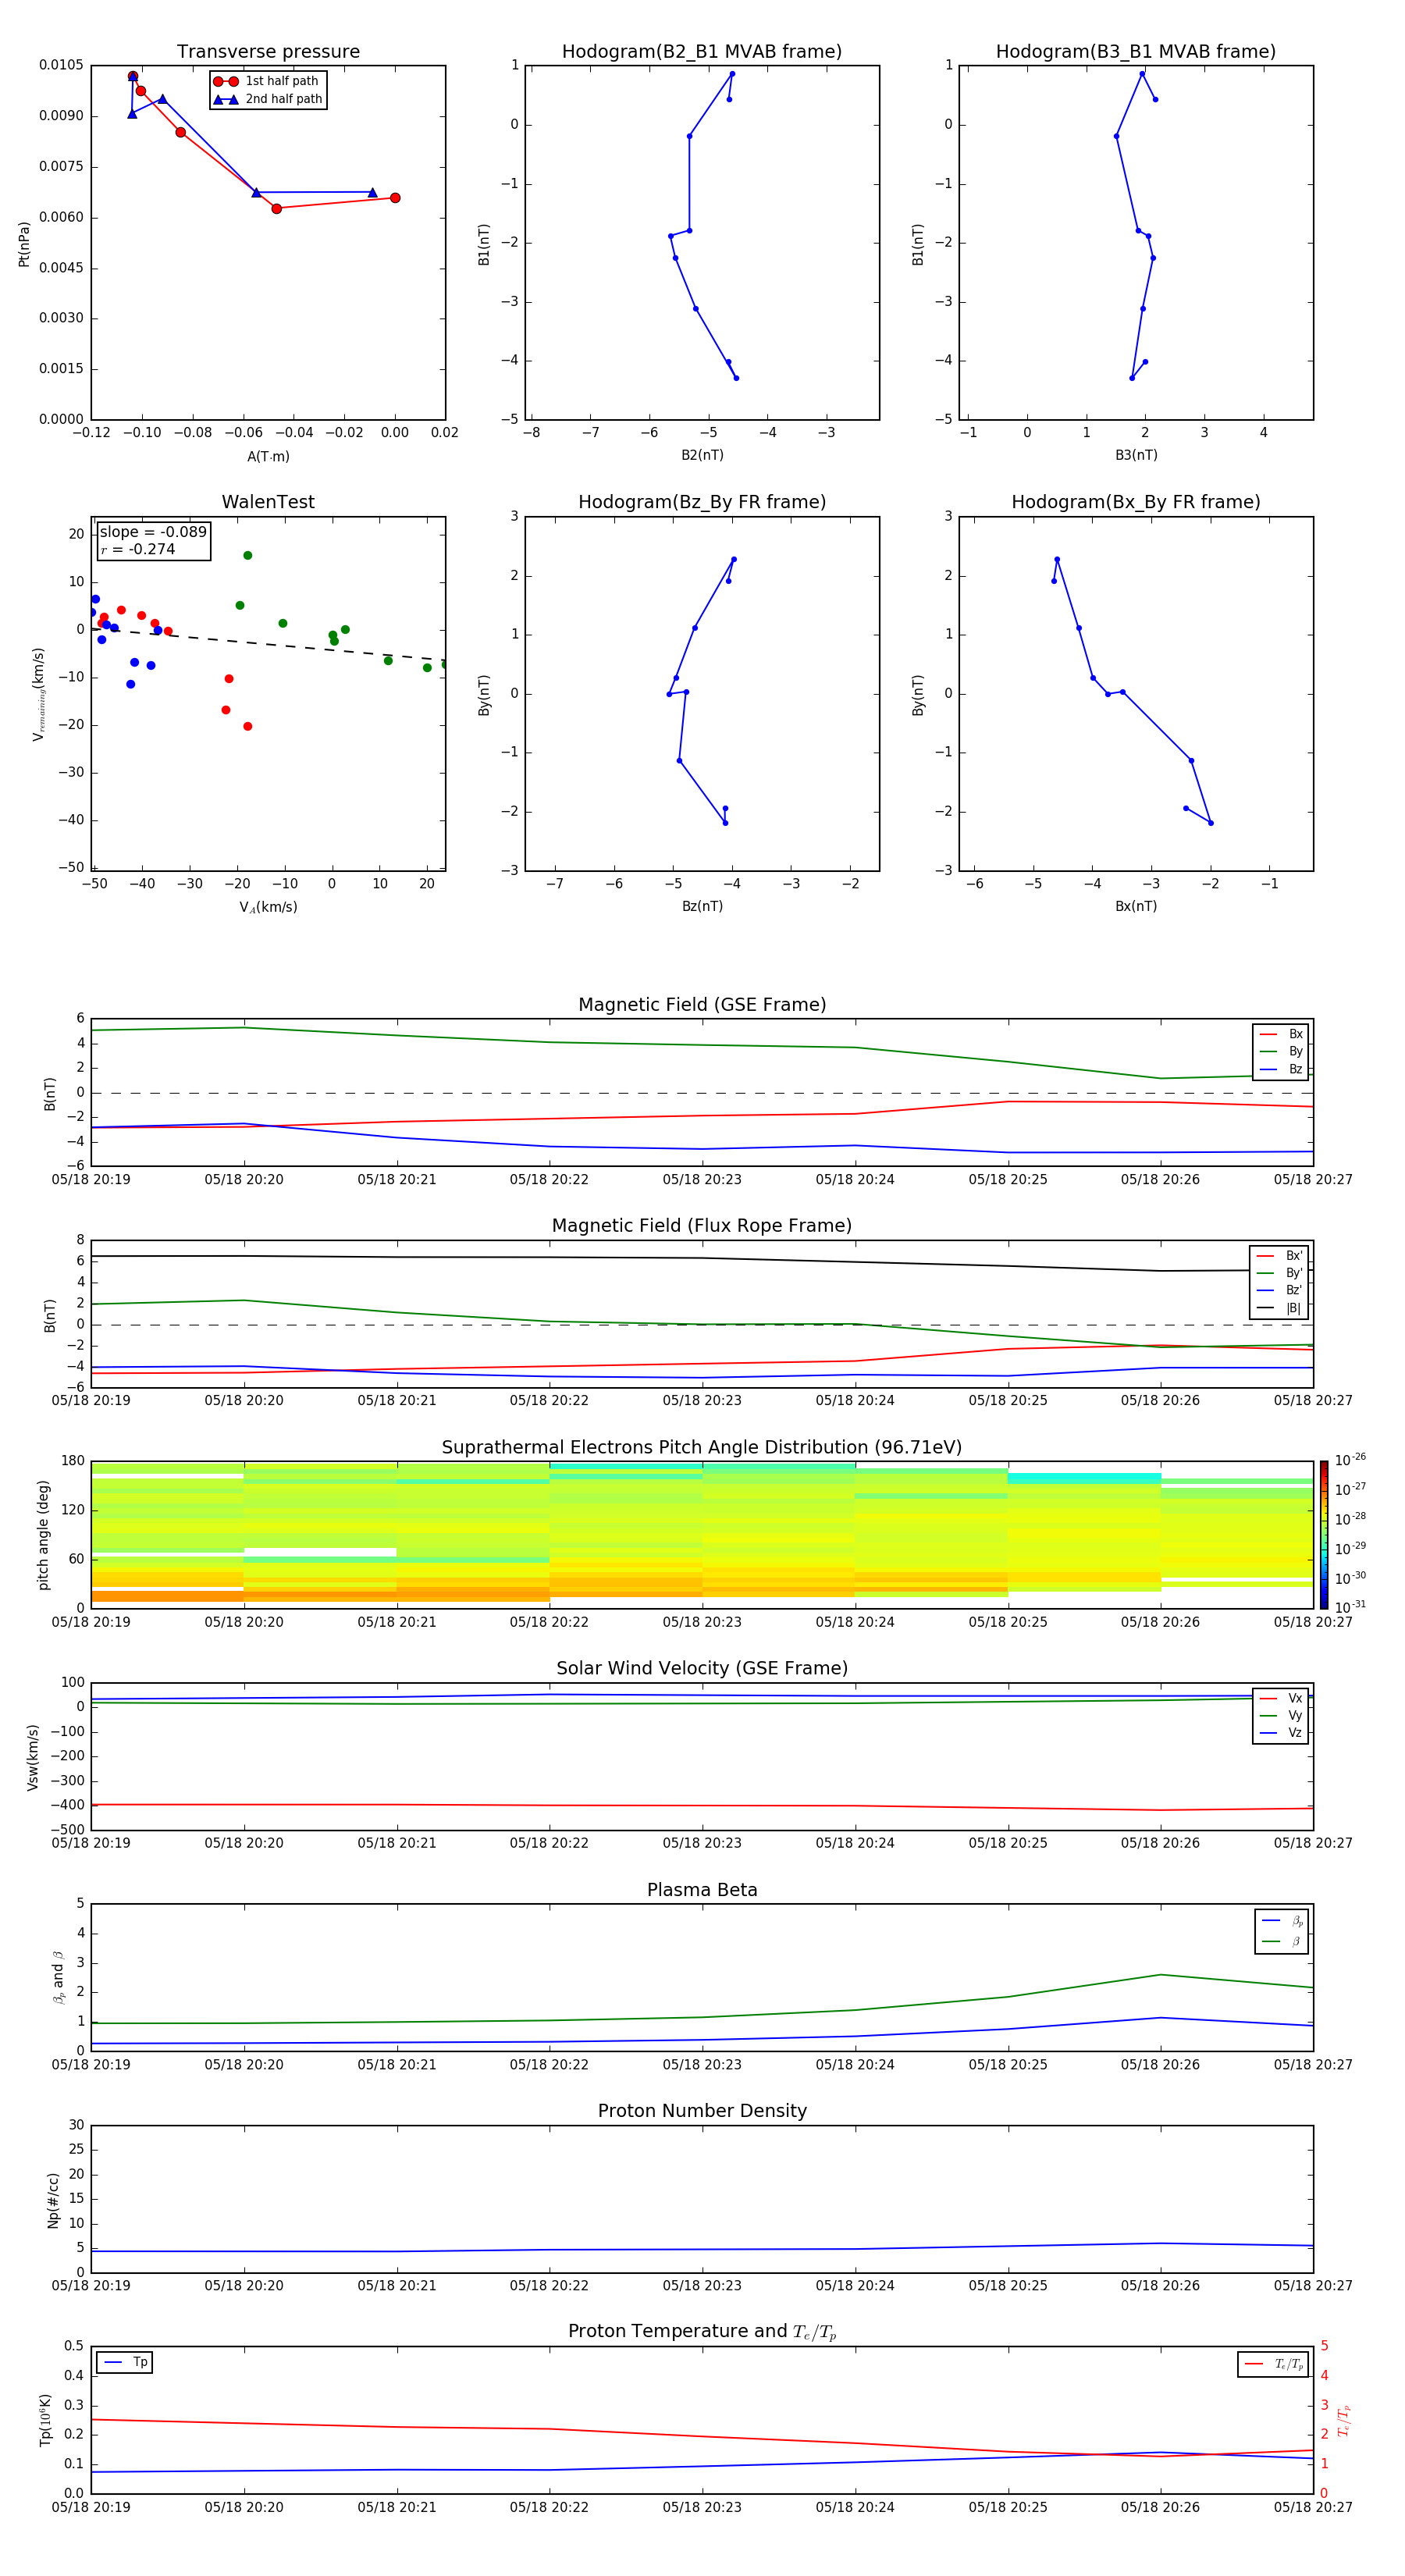Click the 'Vz' velocity legend entry
This screenshot has height=2576, width=1405.
[1281, 1733]
